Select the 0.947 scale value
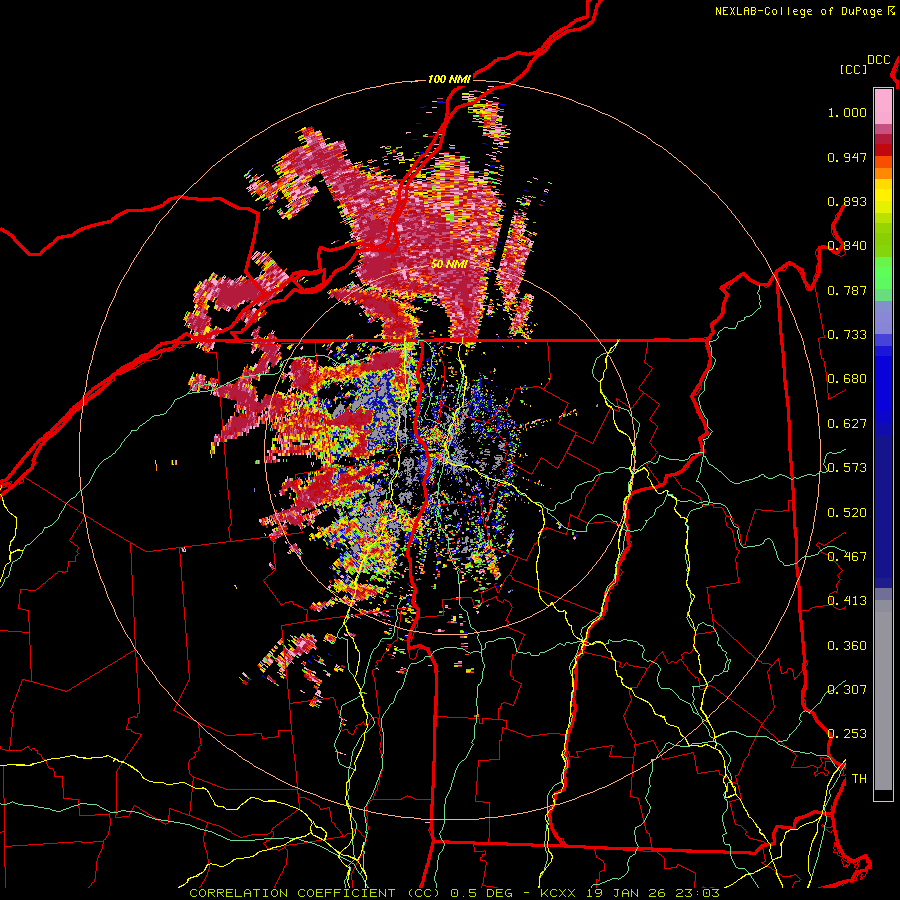Screen dimensions: 900x900 [x=847, y=157]
